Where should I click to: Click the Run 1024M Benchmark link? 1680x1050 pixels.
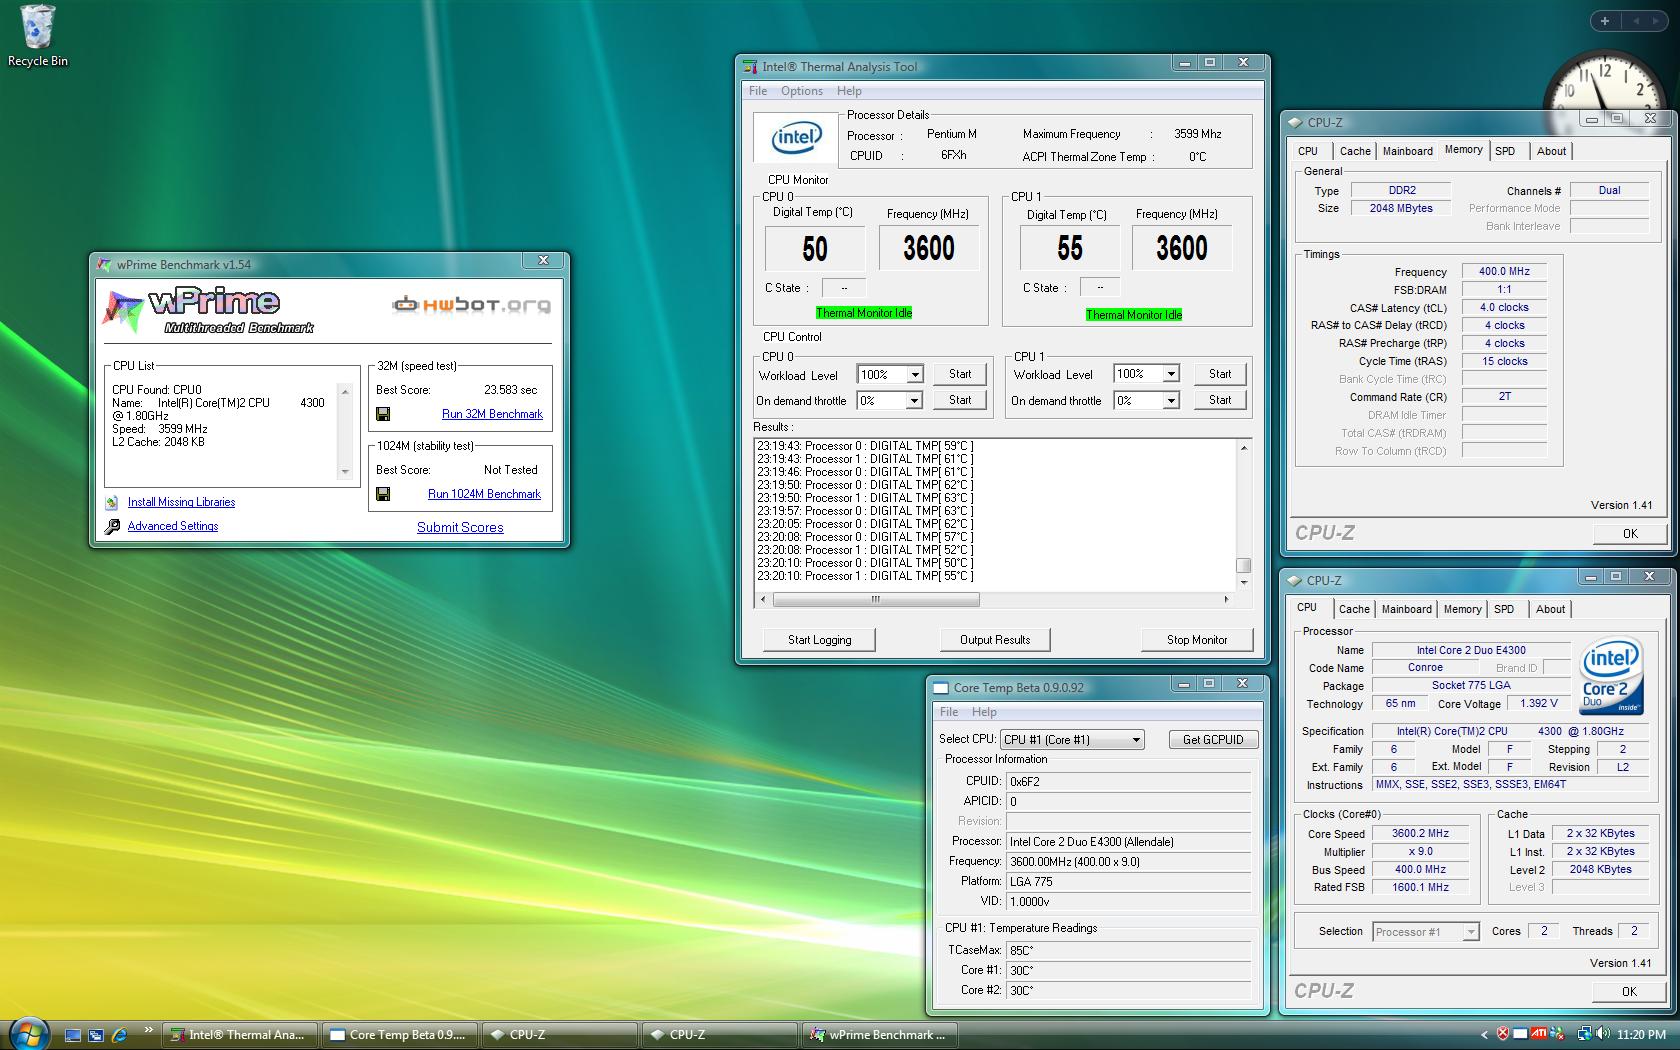484,494
